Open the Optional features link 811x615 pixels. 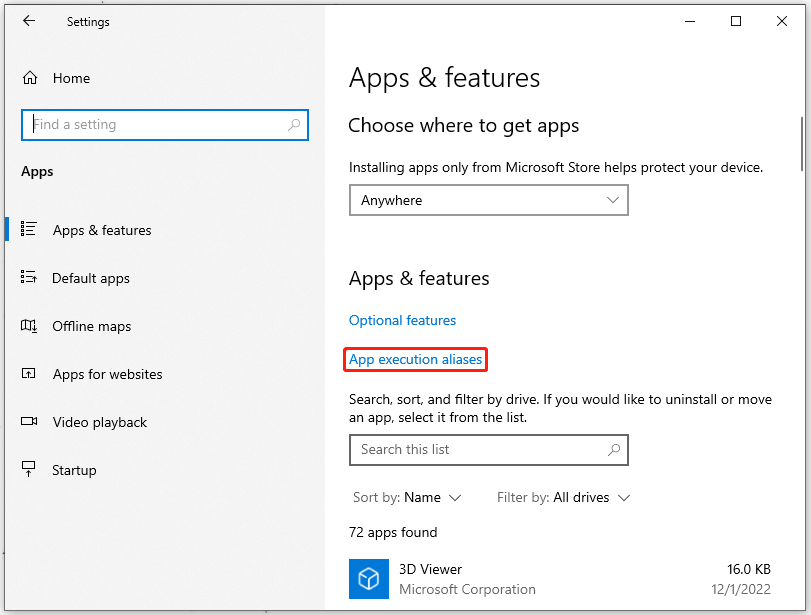(x=402, y=320)
